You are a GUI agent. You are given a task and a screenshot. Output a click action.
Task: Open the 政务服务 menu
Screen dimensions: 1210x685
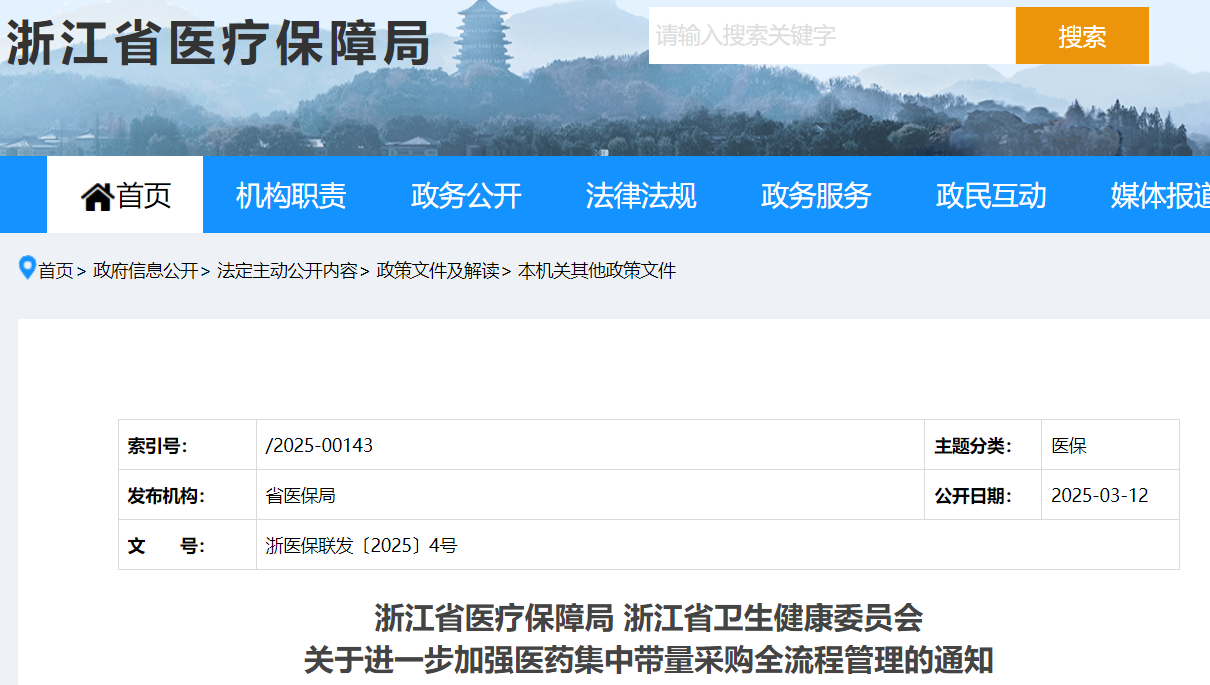[816, 195]
